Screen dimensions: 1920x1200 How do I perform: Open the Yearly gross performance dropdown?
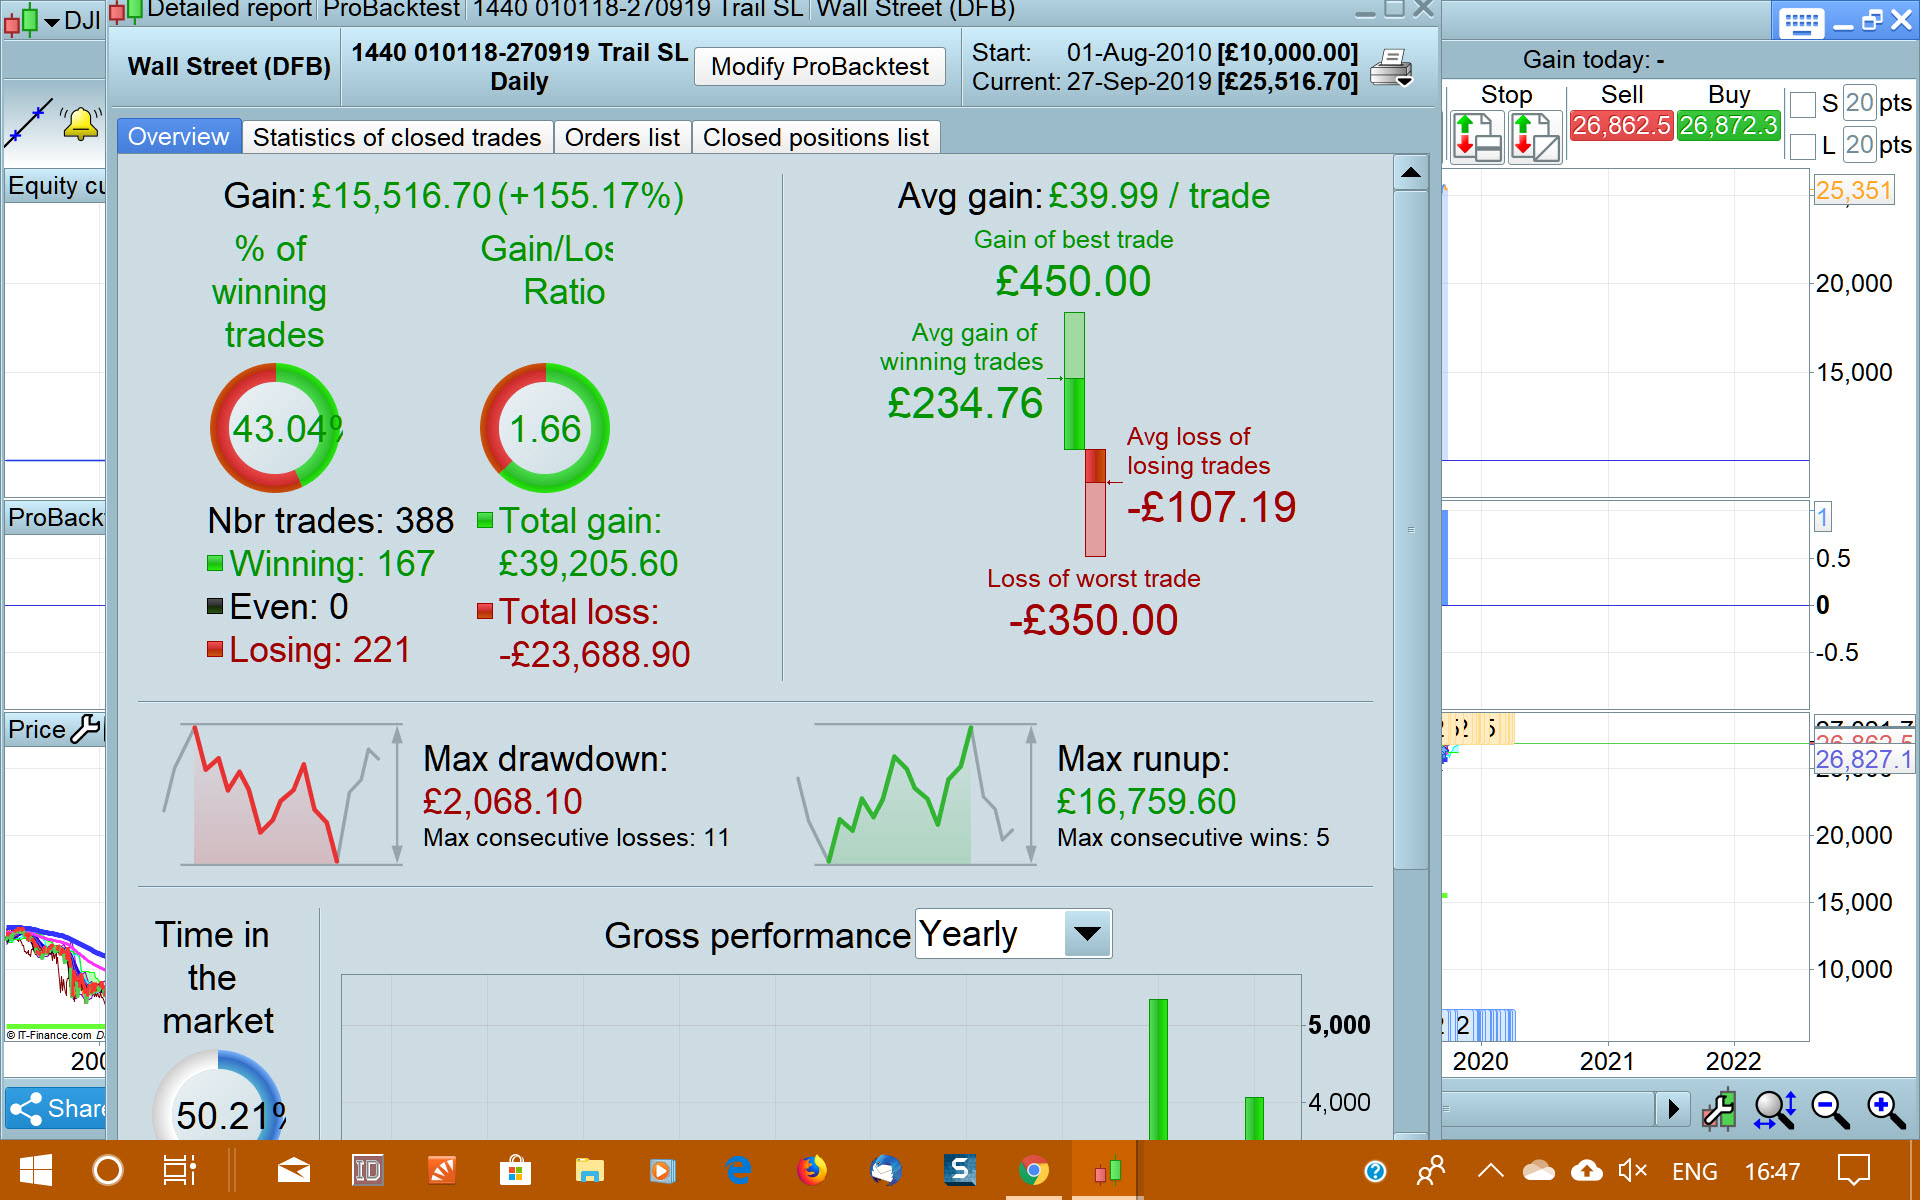tap(1087, 934)
